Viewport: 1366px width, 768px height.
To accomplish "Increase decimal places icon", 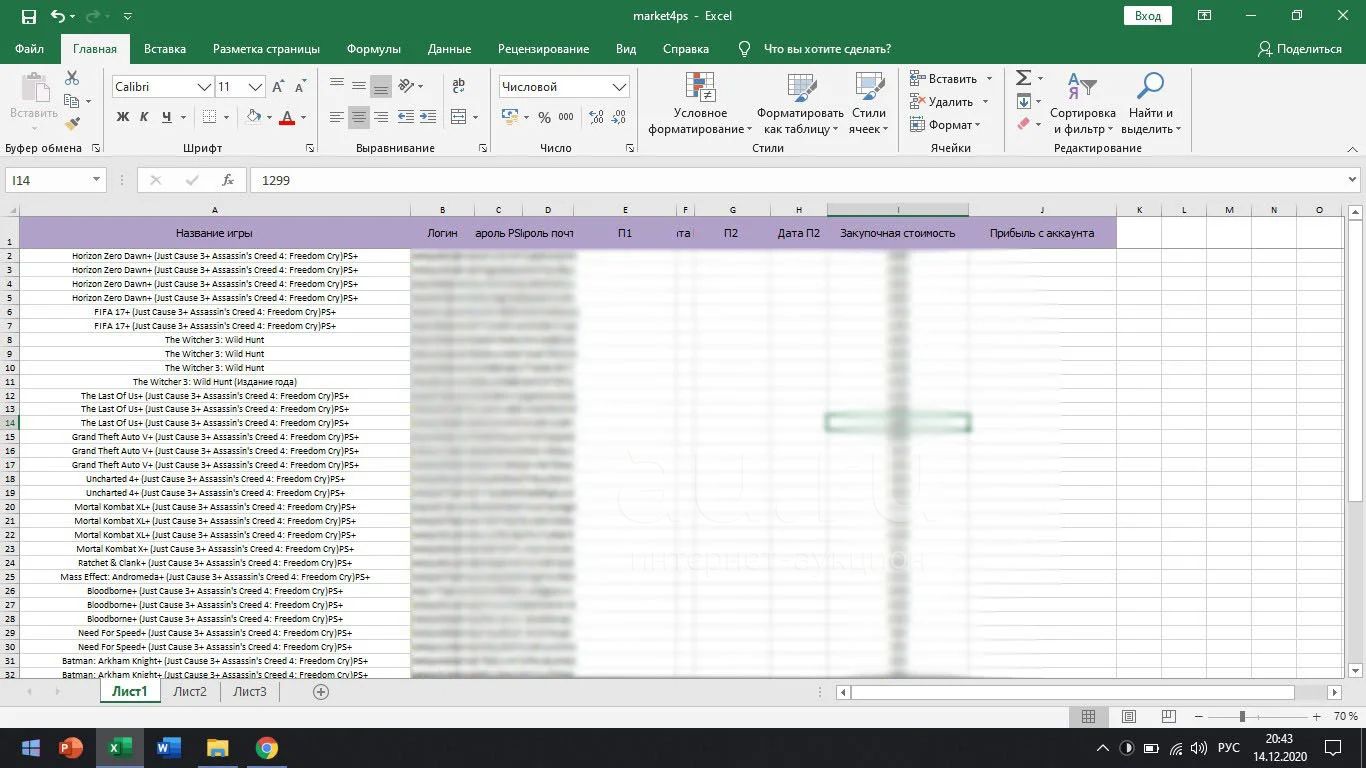I will pyautogui.click(x=597, y=117).
